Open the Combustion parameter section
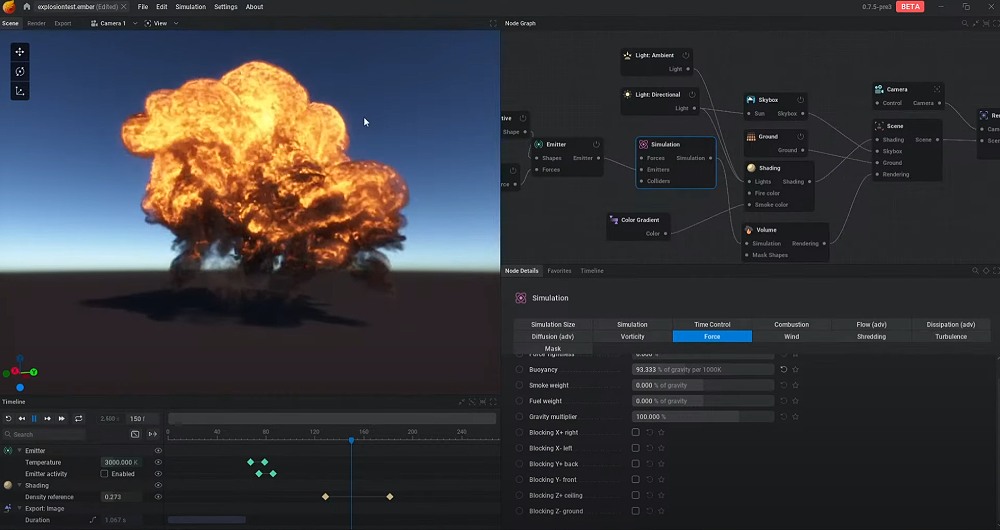Viewport: 1000px width, 530px height. [791, 325]
